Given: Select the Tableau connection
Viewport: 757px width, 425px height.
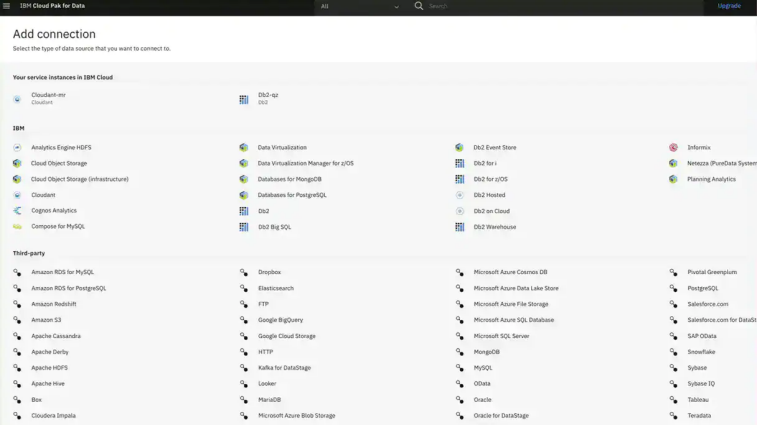Looking at the screenshot, I should coord(698,399).
